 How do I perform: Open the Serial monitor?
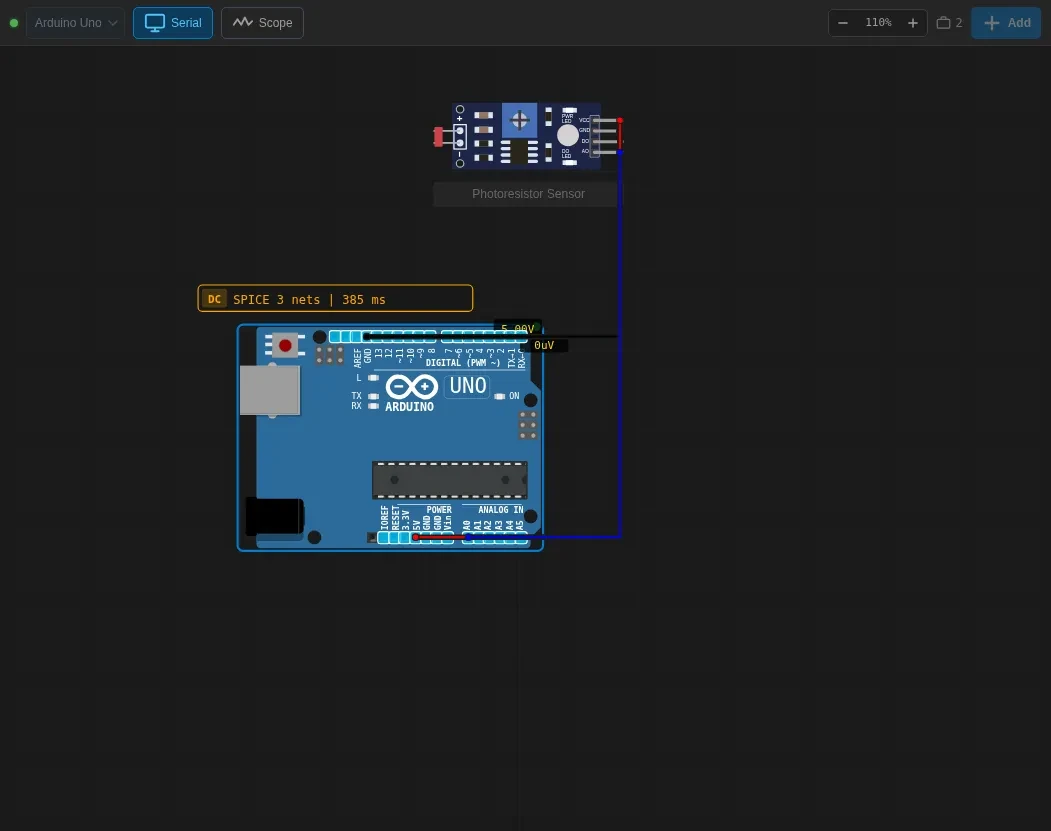tap(173, 23)
